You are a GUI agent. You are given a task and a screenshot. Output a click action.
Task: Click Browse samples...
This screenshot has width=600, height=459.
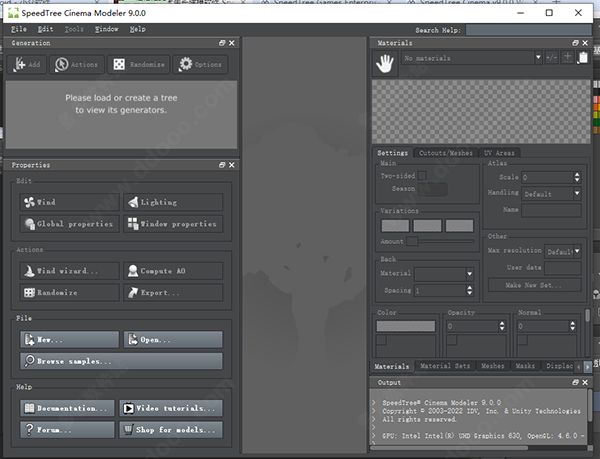coord(121,361)
